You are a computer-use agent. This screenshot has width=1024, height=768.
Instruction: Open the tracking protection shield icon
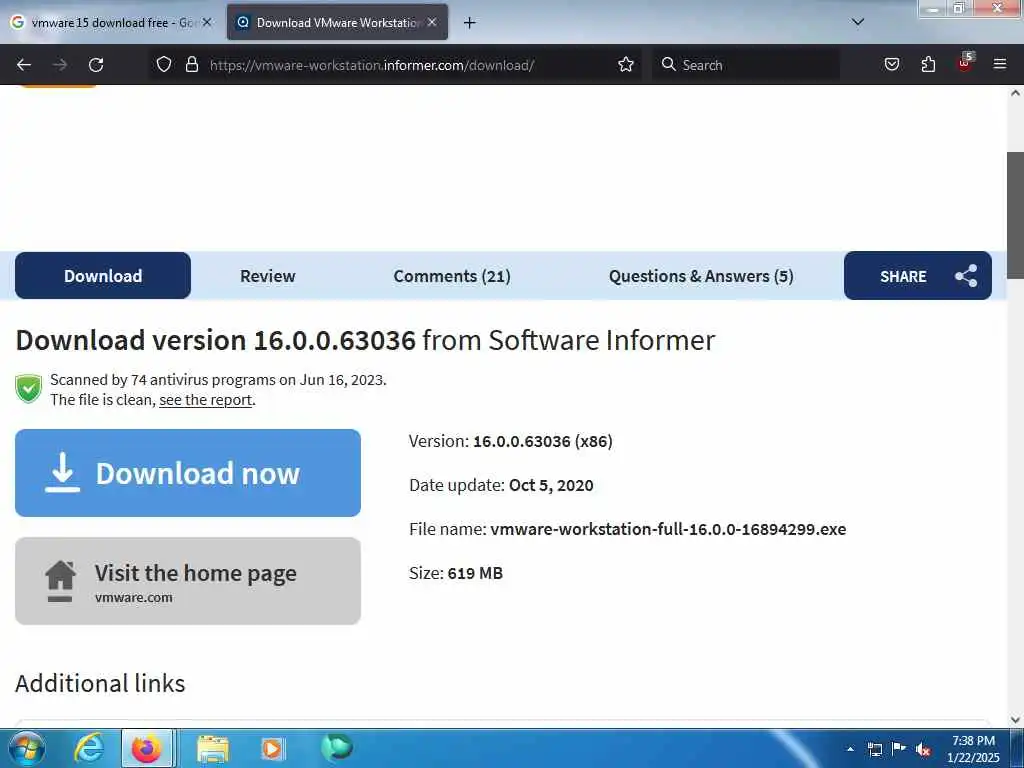tap(164, 64)
